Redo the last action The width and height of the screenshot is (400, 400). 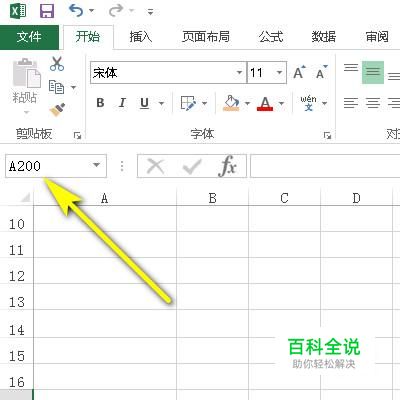116,11
